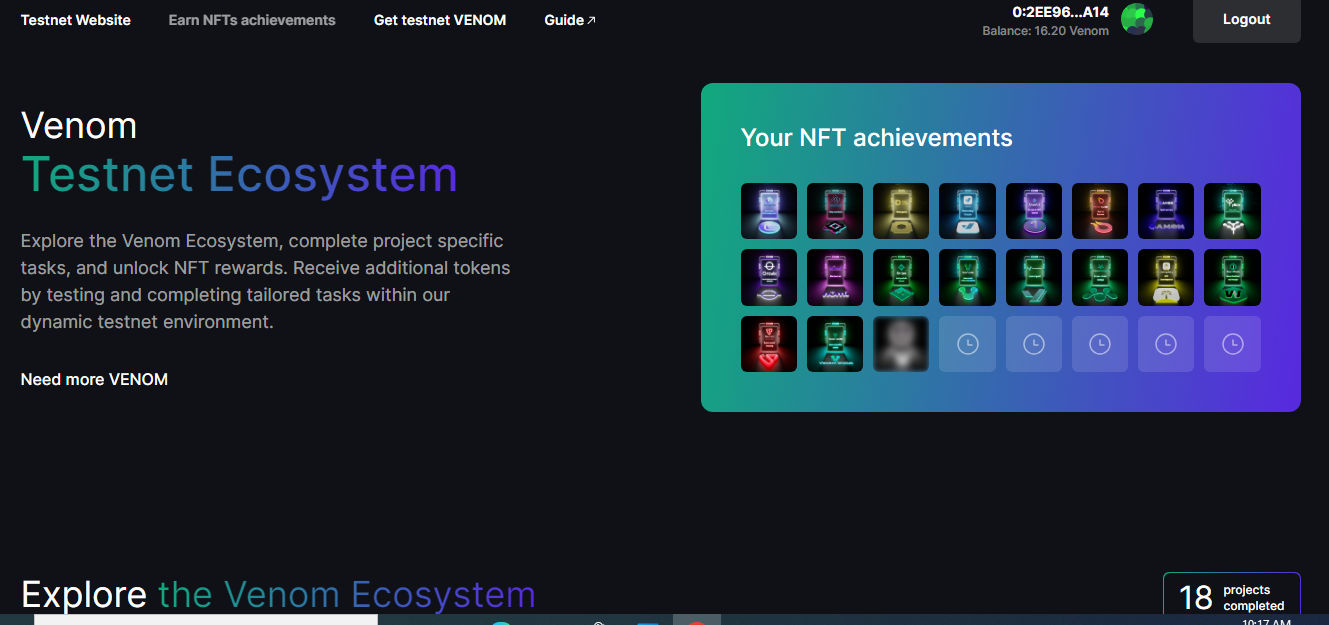
Task: Open the orange swirl logo NFT badge
Action: coord(1100,211)
